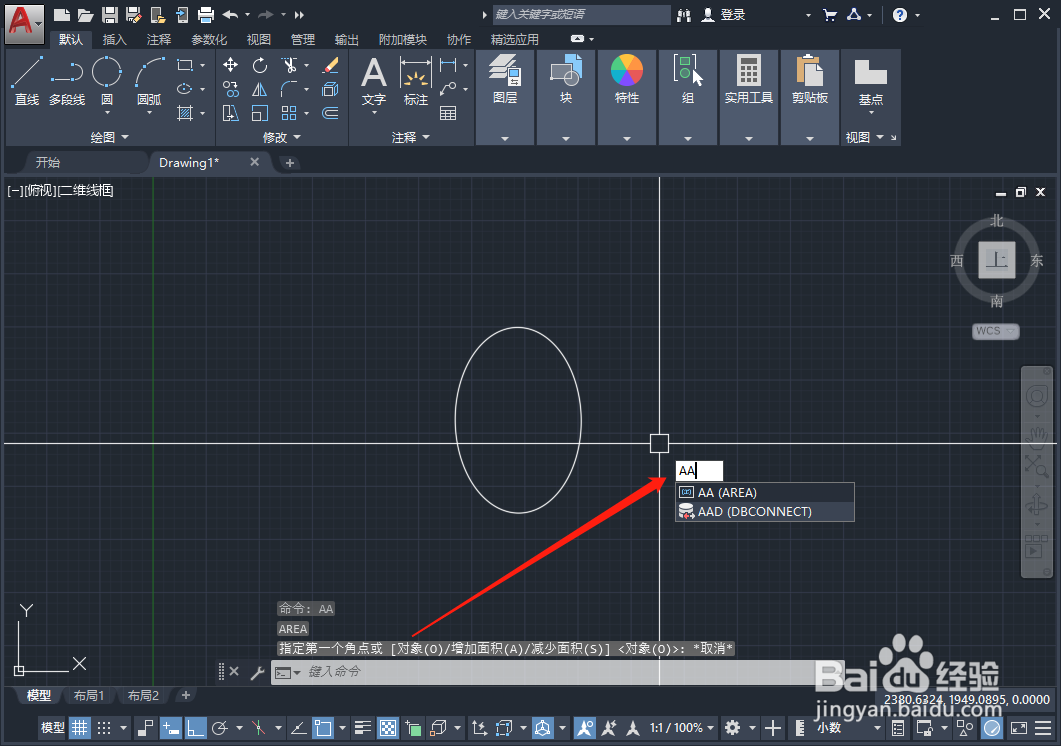Activate the Trim scissors tool
Image resolution: width=1061 pixels, height=746 pixels.
290,65
